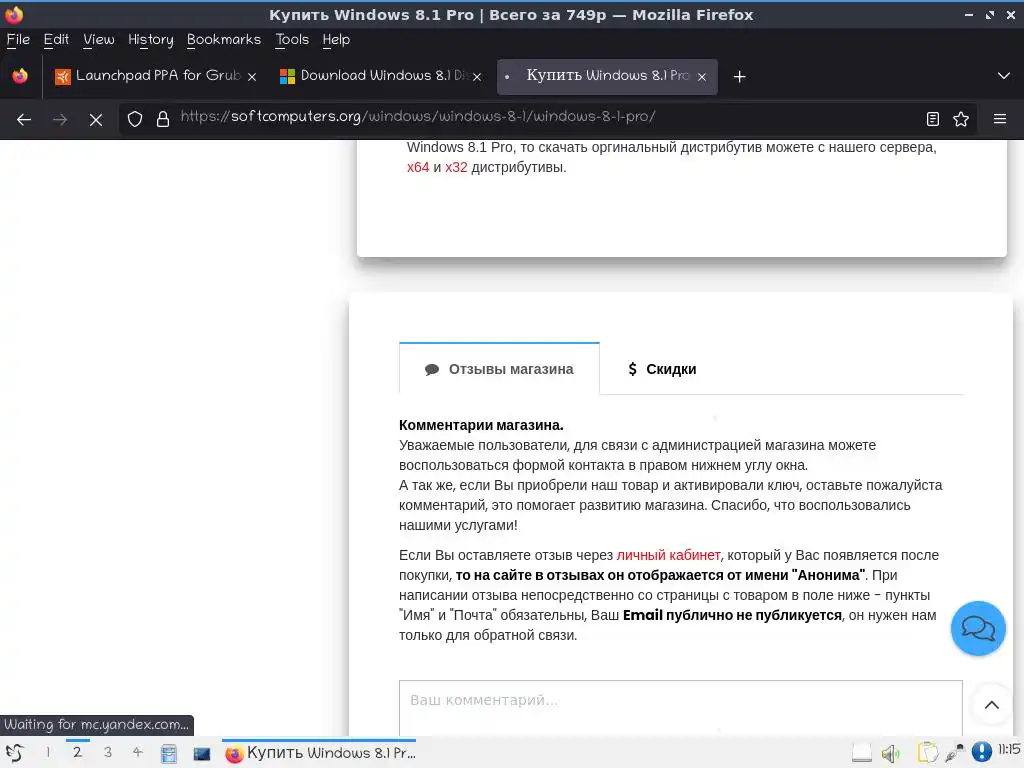The height and width of the screenshot is (768, 1024).
Task: Click the network connection tray icon
Action: (x=954, y=753)
